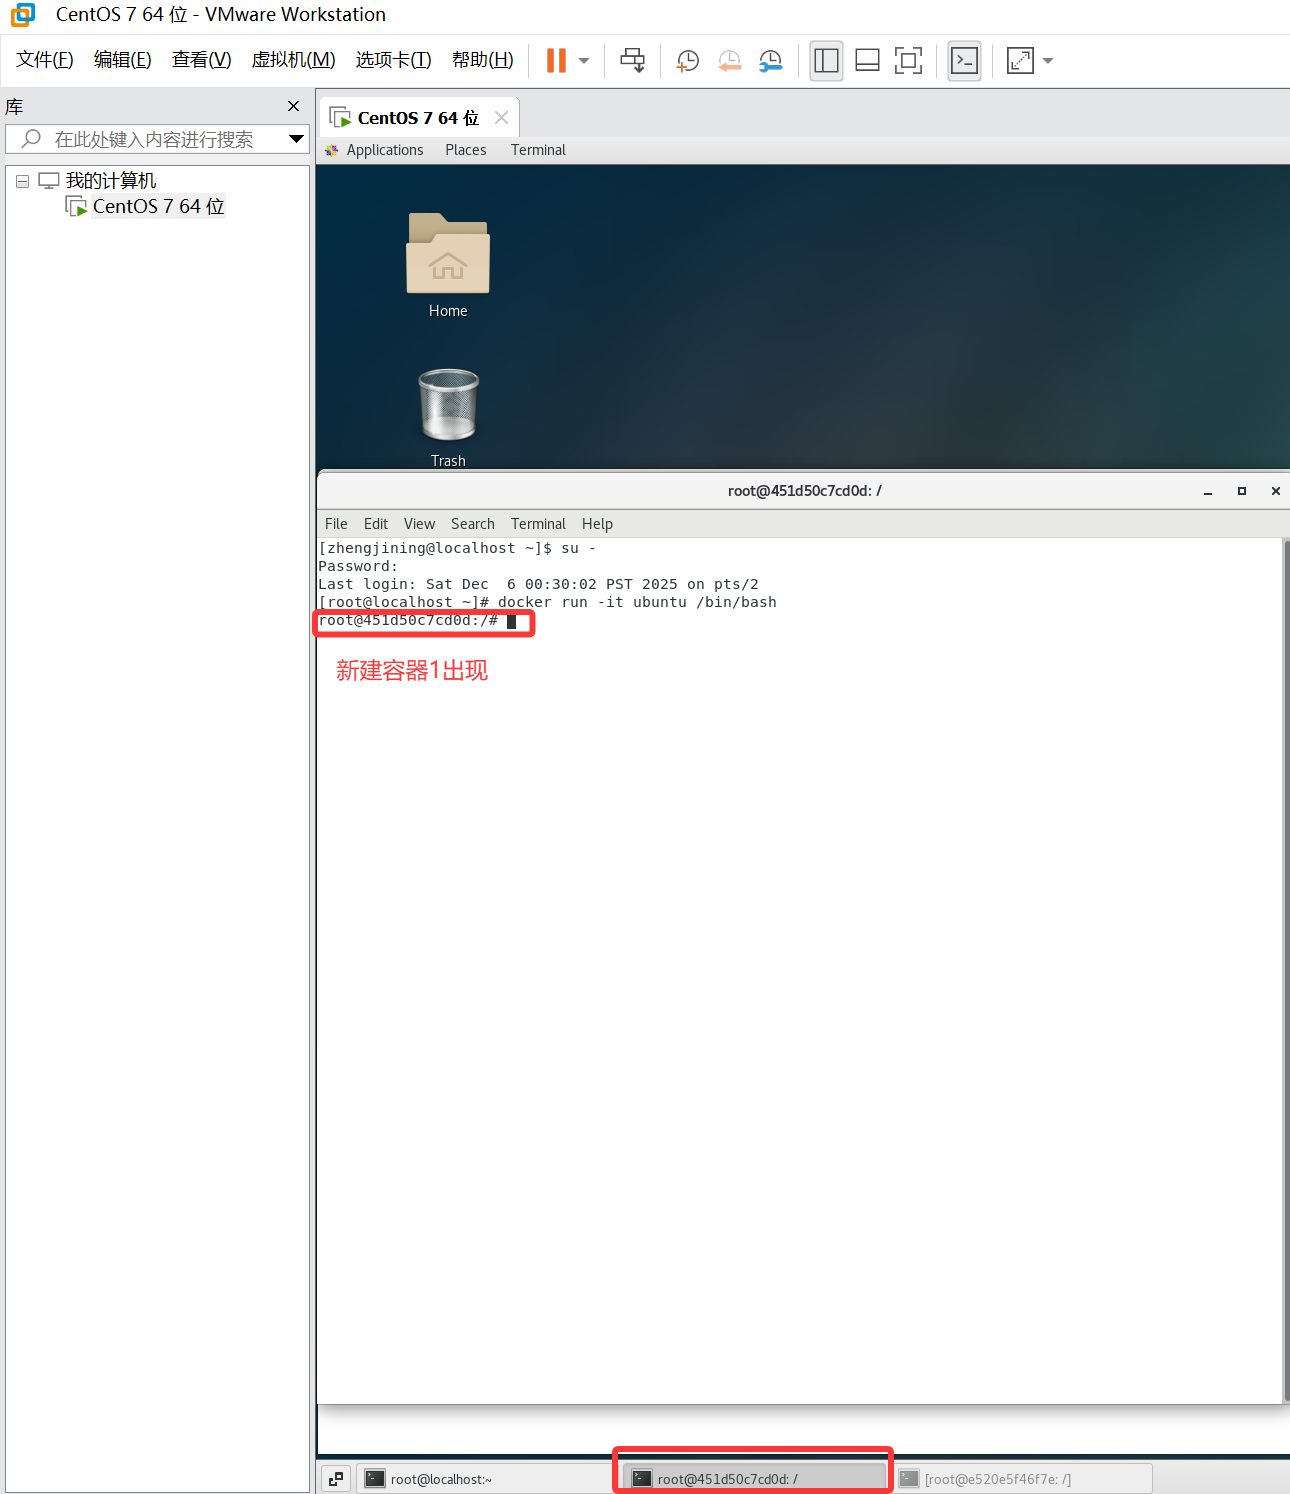
Task: Open the snapshot manager wrench icon
Action: 770,61
